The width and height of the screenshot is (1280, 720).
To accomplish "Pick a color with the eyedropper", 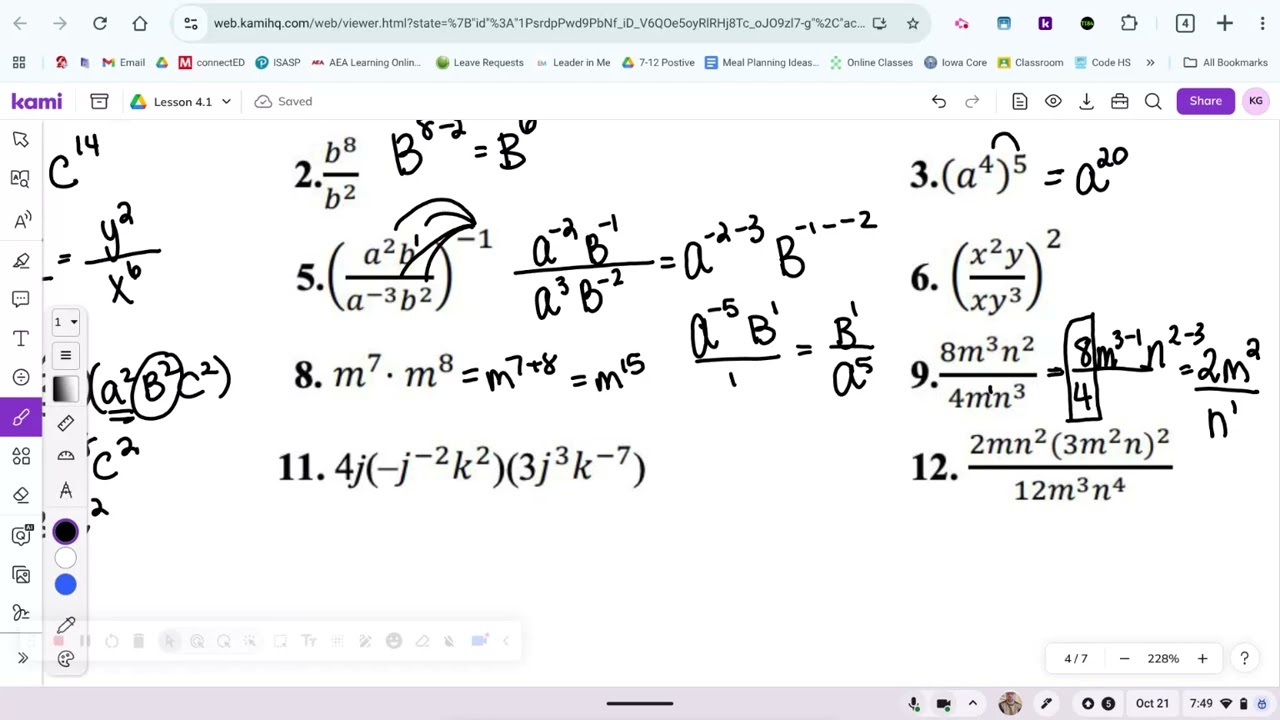I will [x=66, y=626].
